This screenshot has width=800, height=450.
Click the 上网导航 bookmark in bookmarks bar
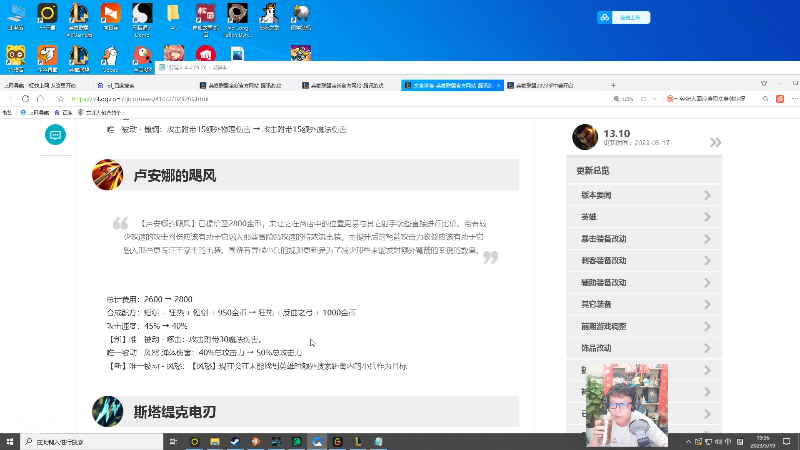click(35, 112)
